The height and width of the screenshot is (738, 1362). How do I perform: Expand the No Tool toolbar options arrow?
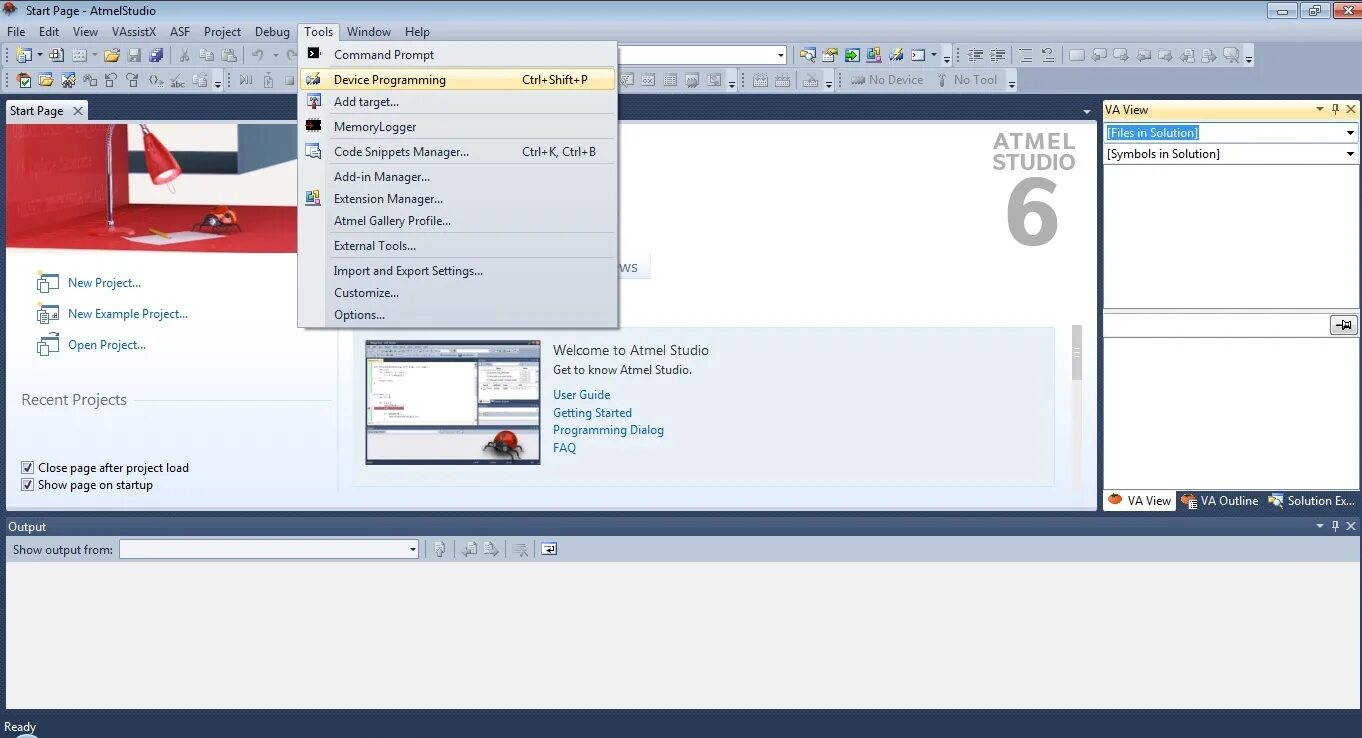click(1011, 82)
